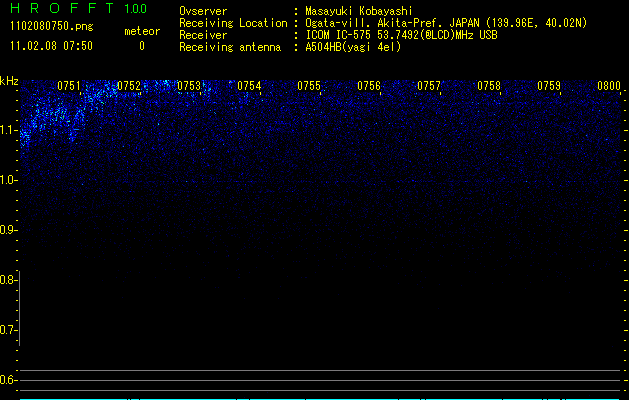
Task: Click the 0800 time marker
Action: pyautogui.click(x=609, y=86)
